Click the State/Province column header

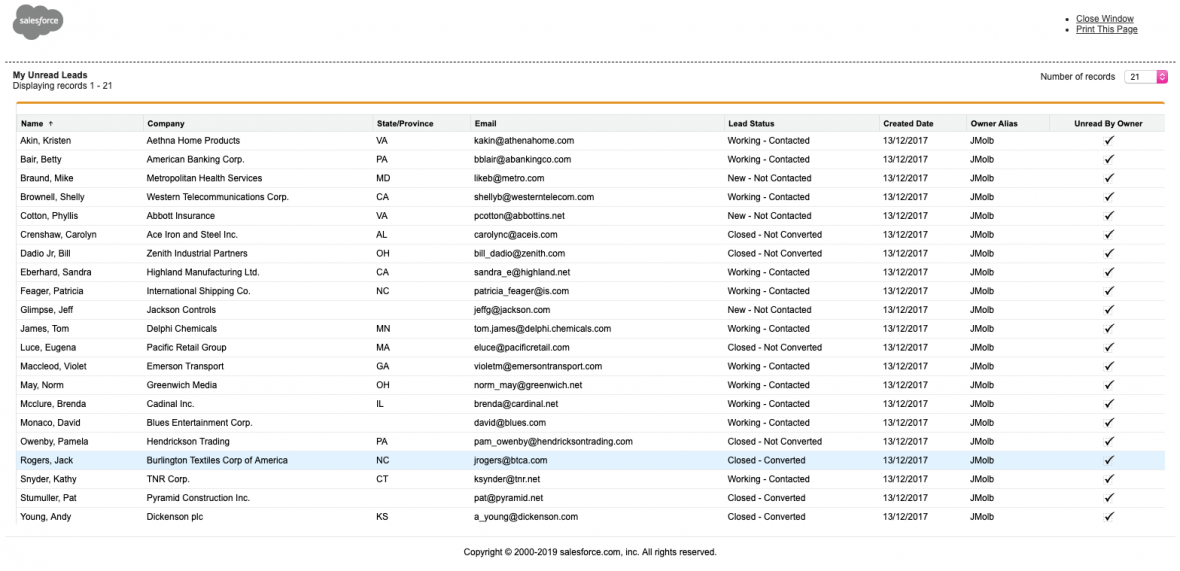[405, 123]
